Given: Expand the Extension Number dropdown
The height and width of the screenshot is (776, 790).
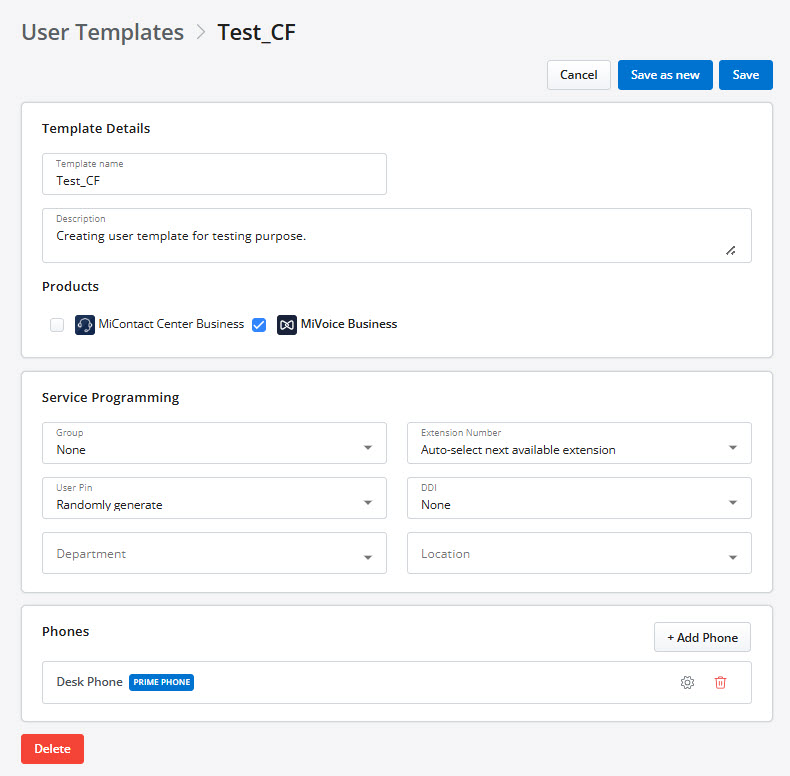Looking at the screenshot, I should (579, 443).
